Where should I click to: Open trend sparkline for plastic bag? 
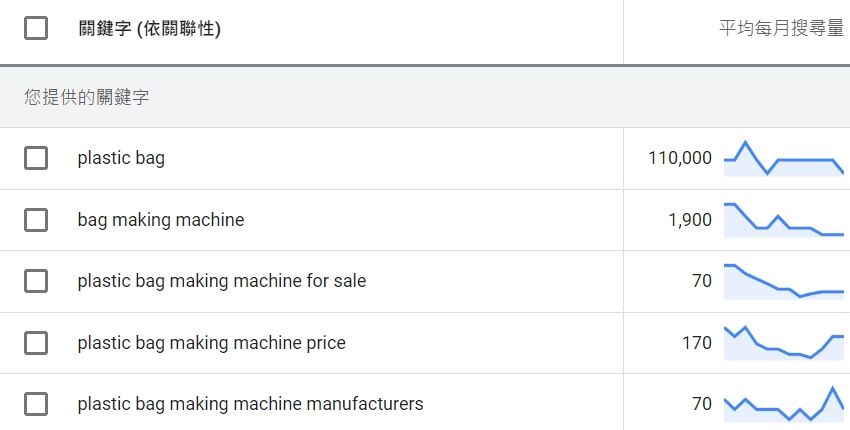click(784, 158)
